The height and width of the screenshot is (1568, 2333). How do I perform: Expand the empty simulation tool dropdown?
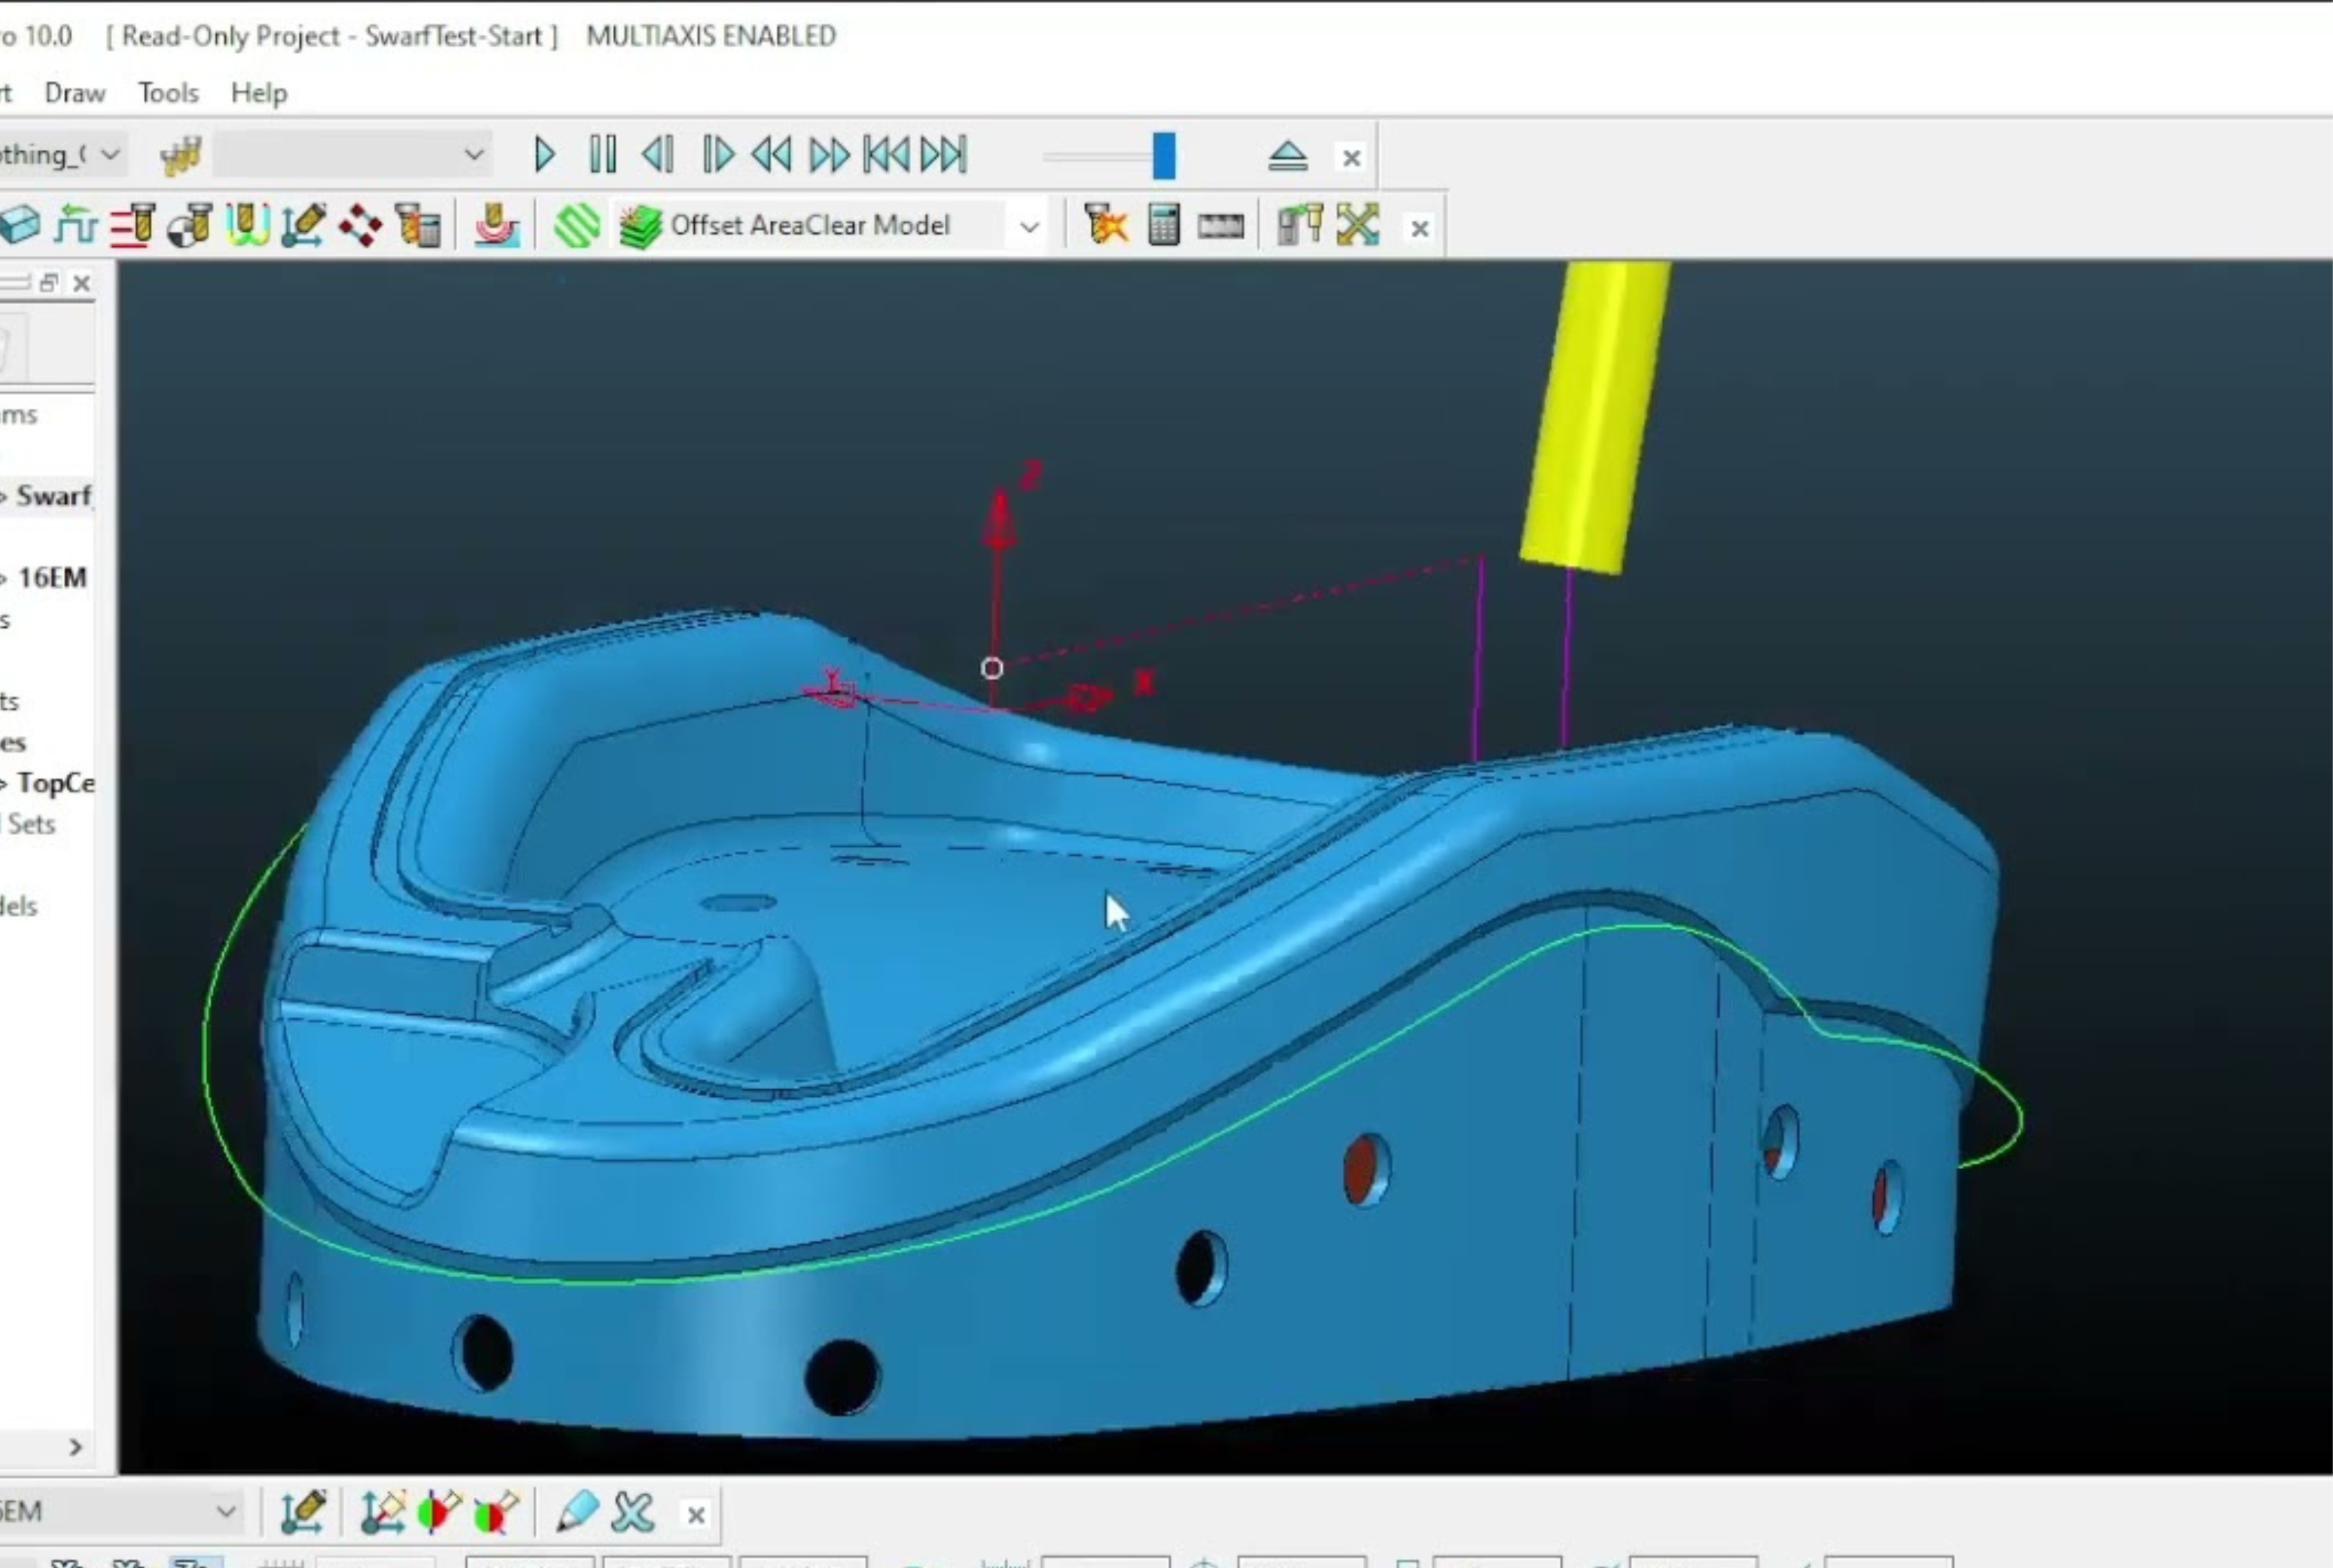[x=474, y=155]
